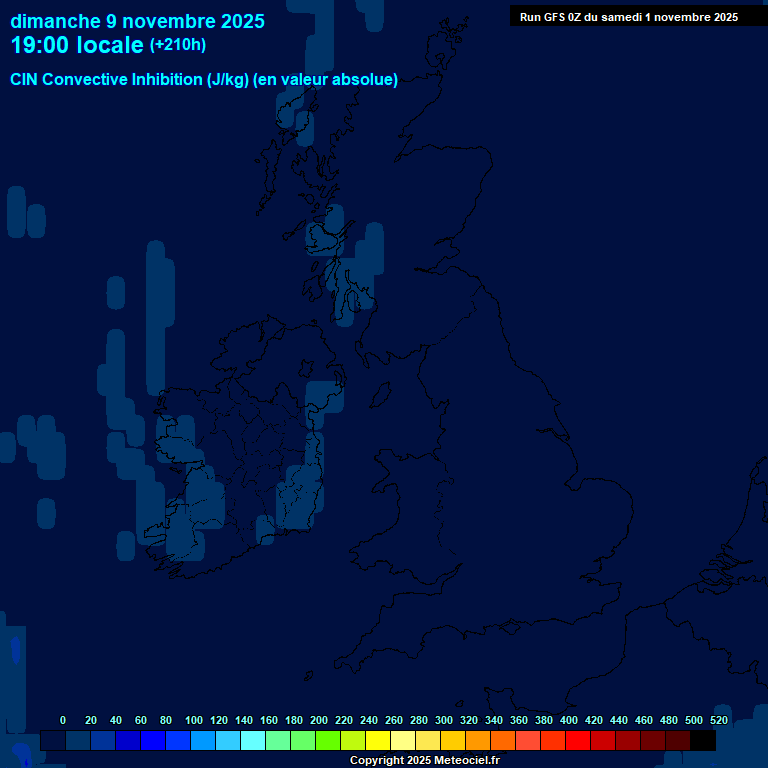Click the bright green swatch right of 200

[328, 741]
